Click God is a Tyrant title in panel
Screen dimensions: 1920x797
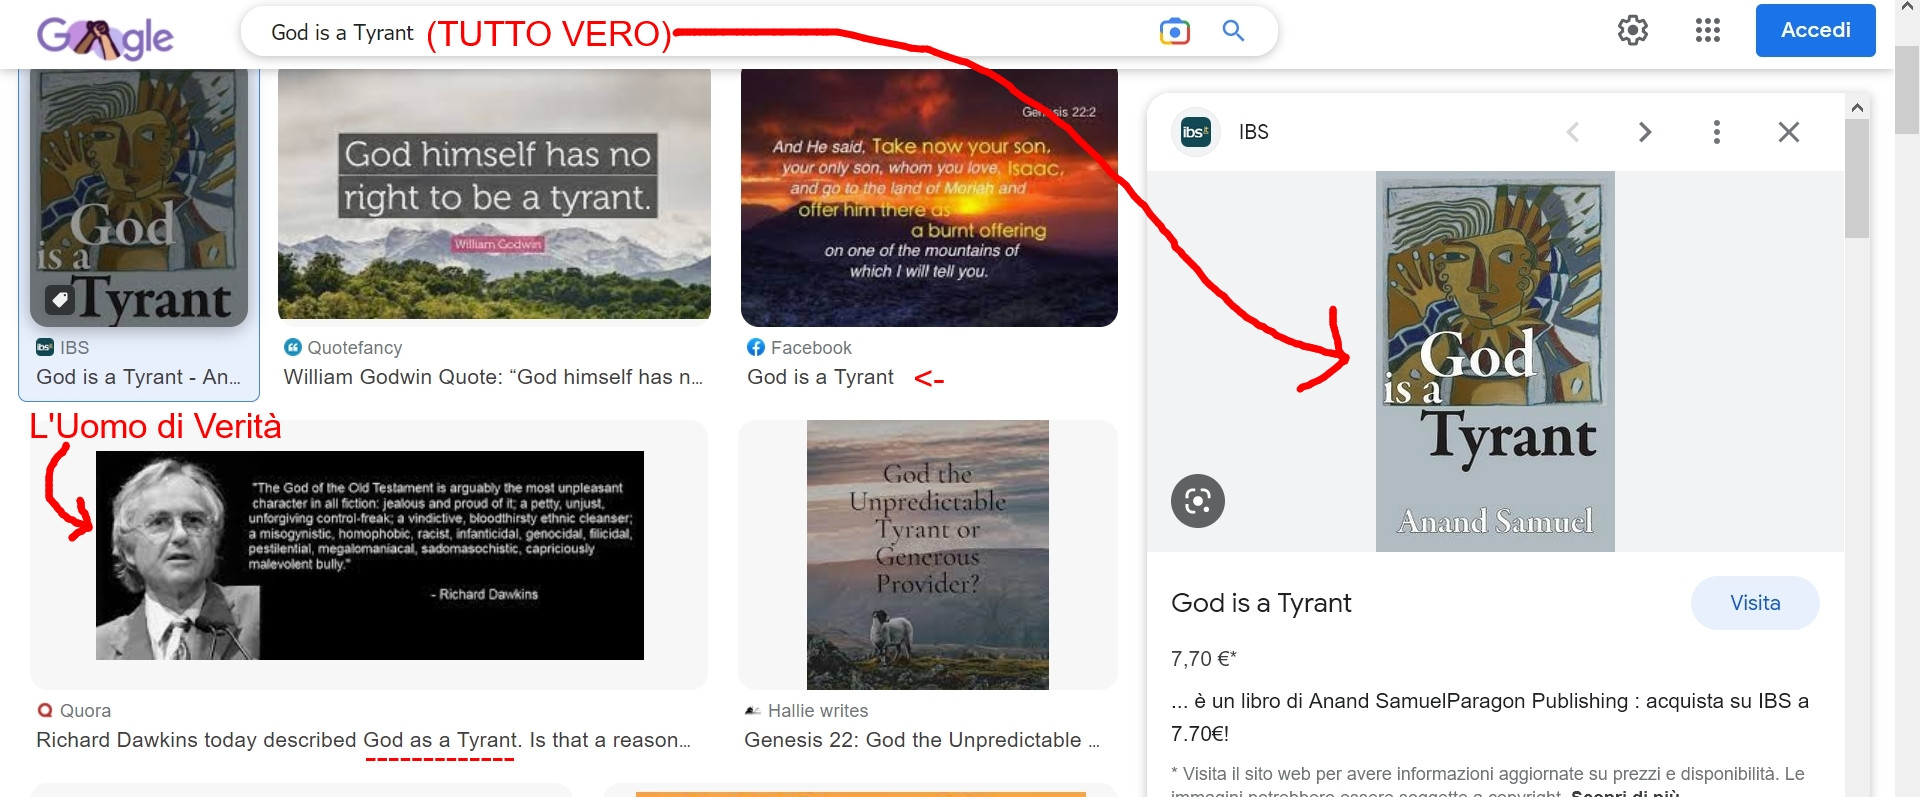pyautogui.click(x=1261, y=603)
